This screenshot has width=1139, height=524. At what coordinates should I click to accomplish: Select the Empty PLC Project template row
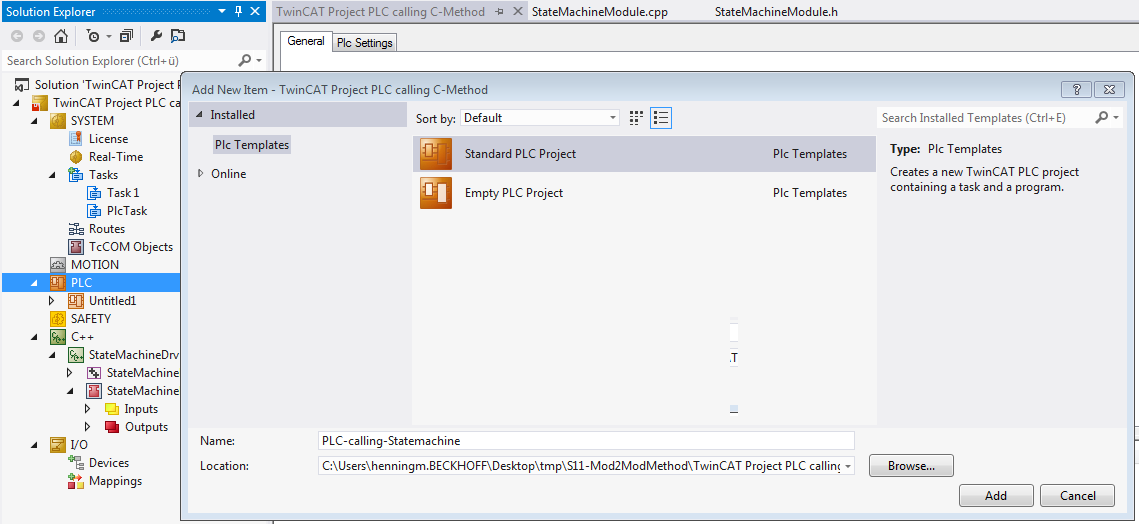click(x=644, y=193)
